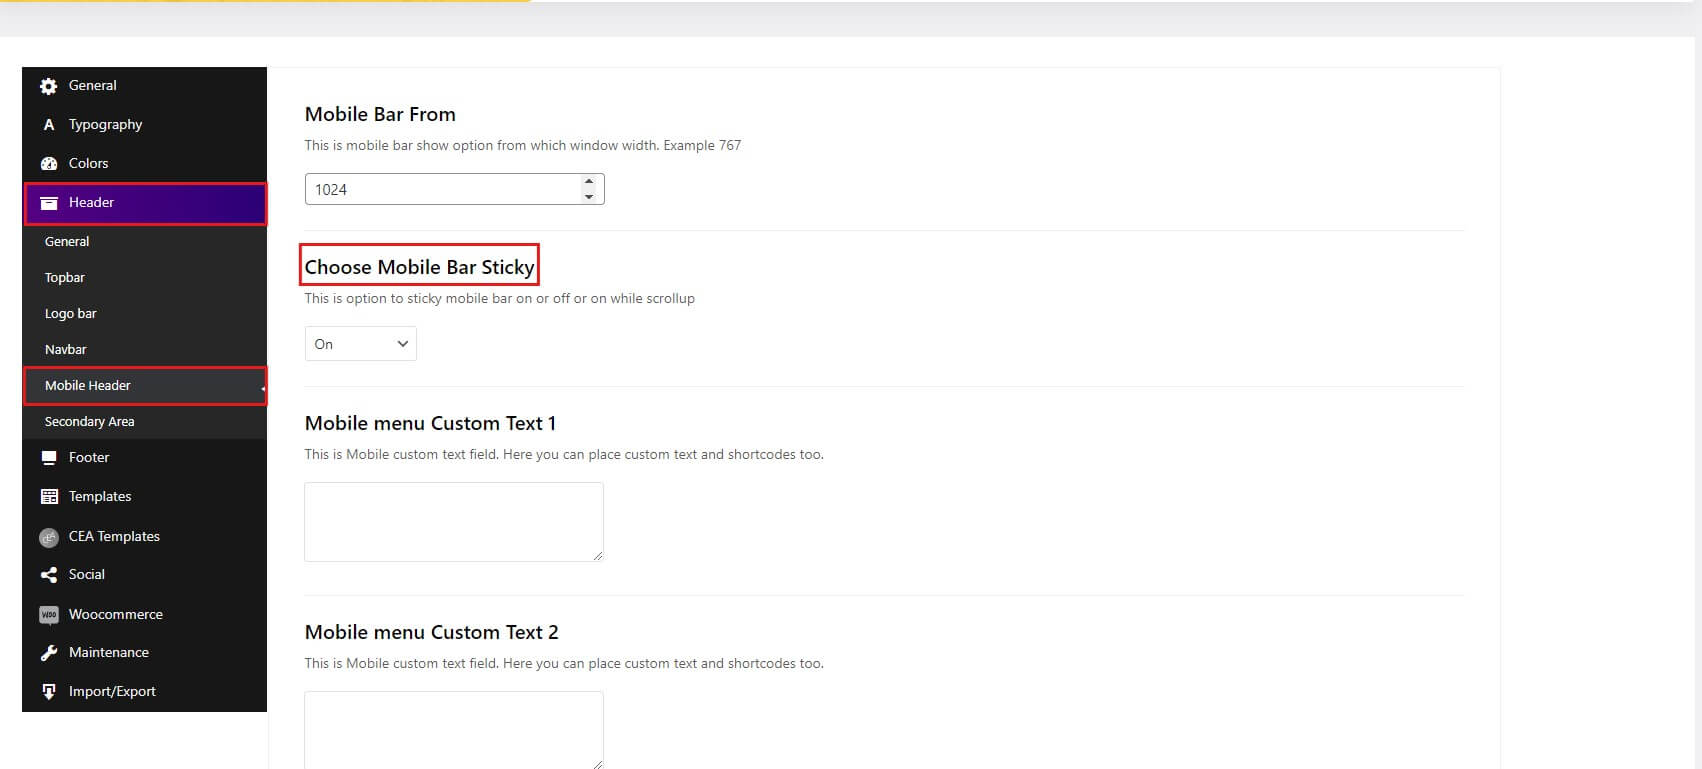
Task: Open CEA Templates section
Action: (x=114, y=537)
